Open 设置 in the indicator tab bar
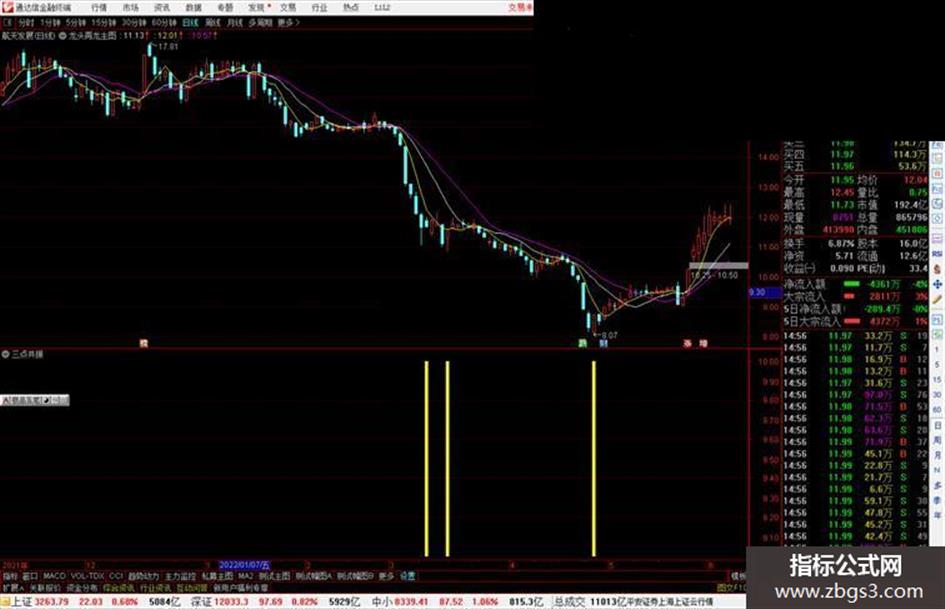Viewport: 945px width, 609px height. [407, 576]
